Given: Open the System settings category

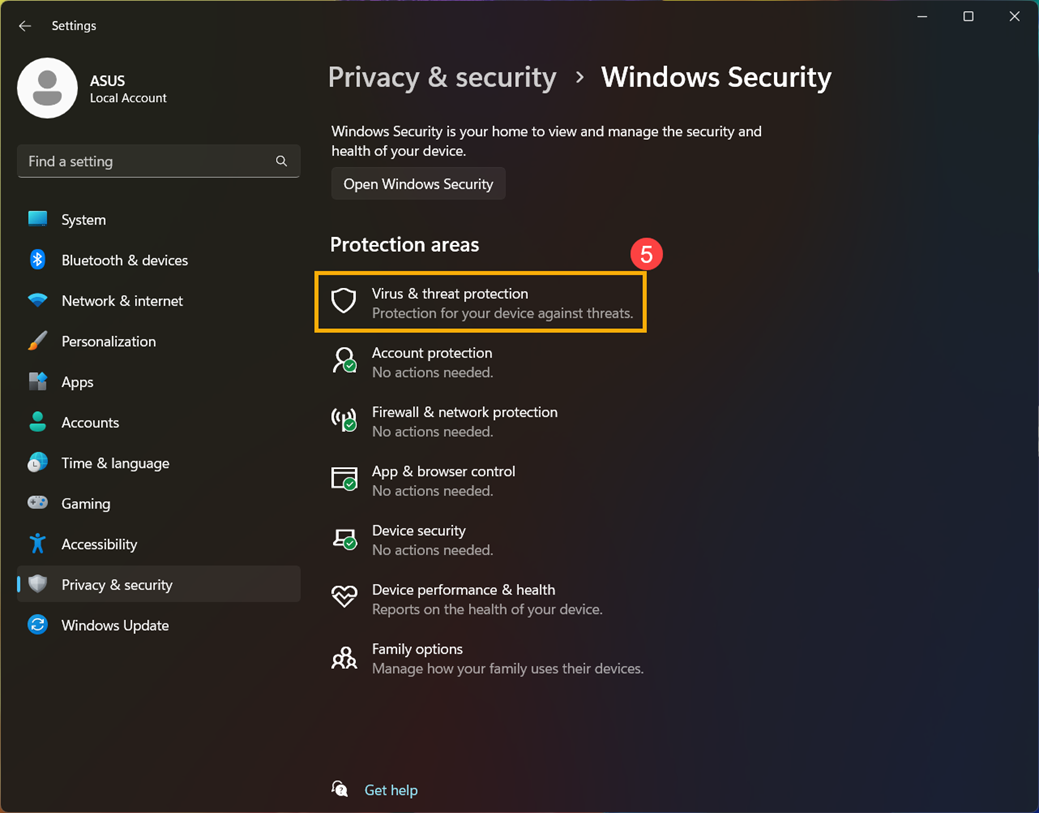Looking at the screenshot, I should 158,219.
